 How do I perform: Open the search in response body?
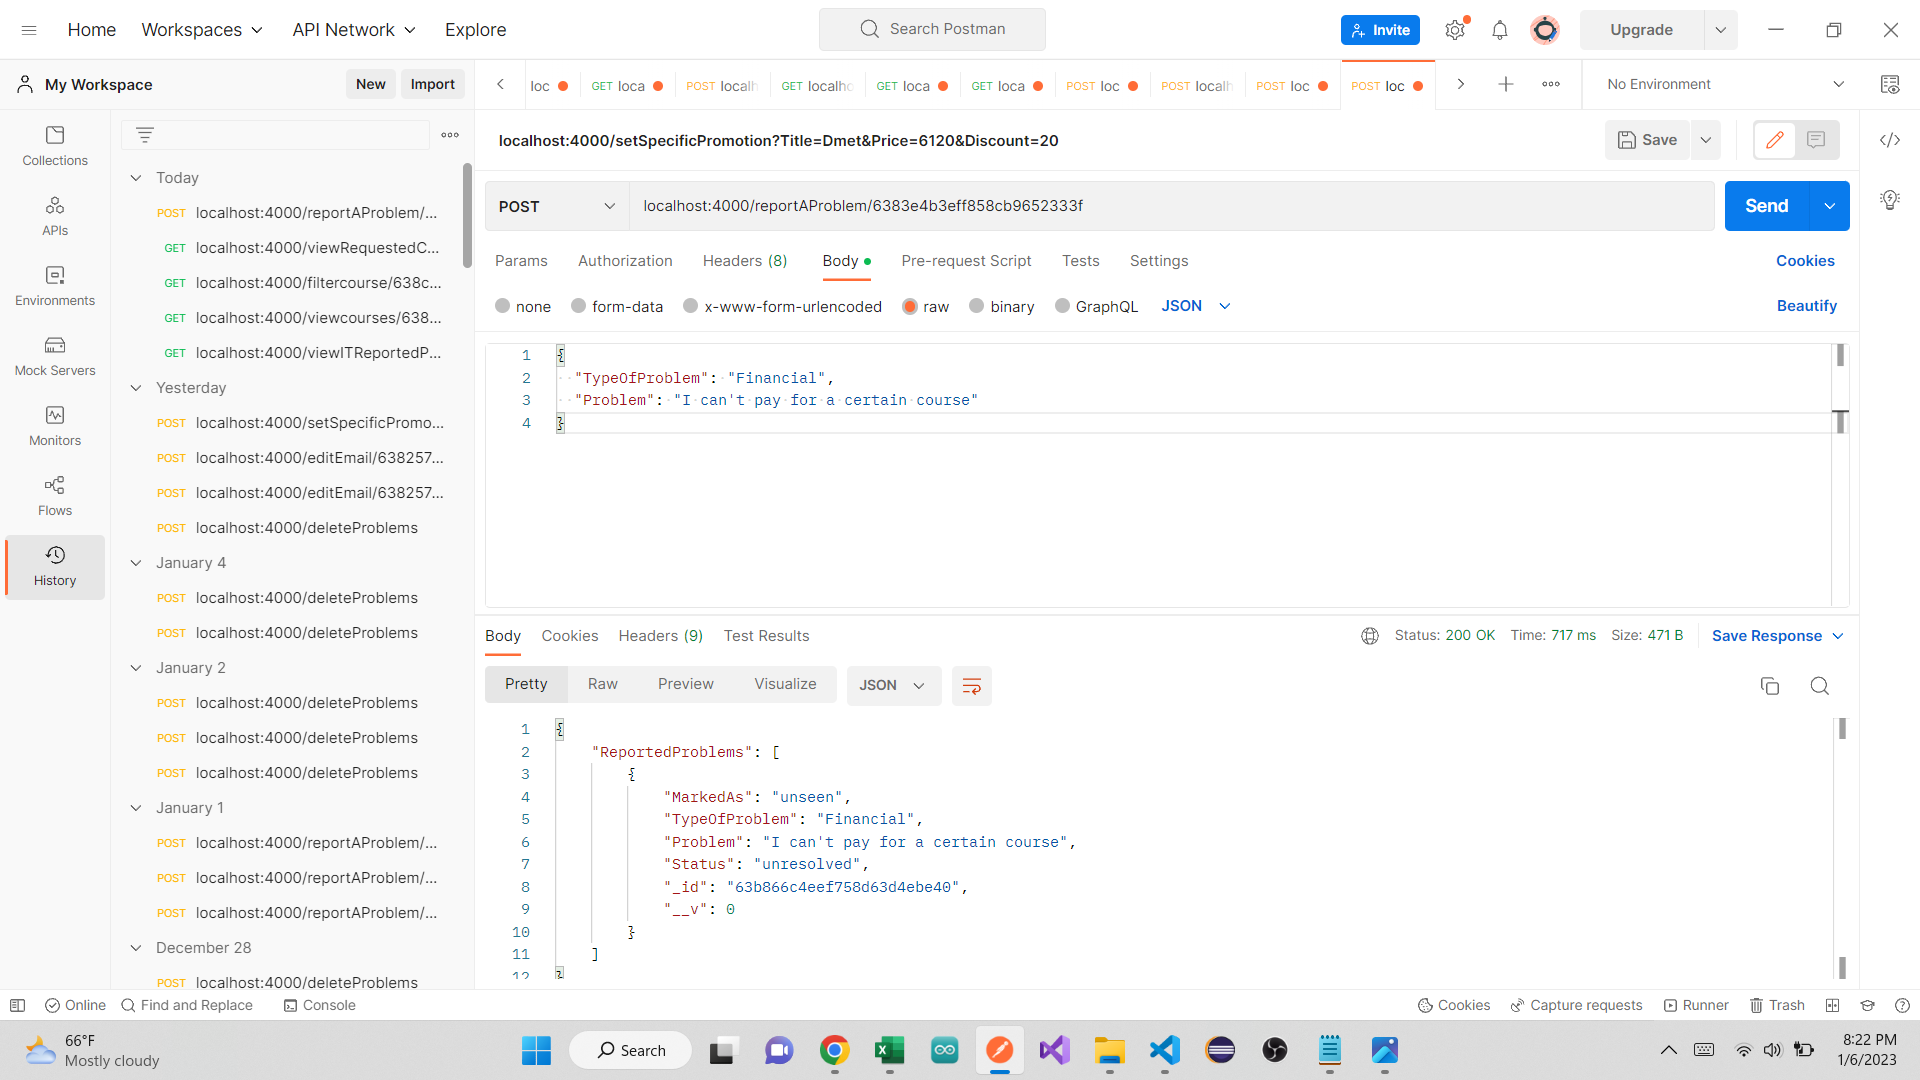tap(1819, 686)
